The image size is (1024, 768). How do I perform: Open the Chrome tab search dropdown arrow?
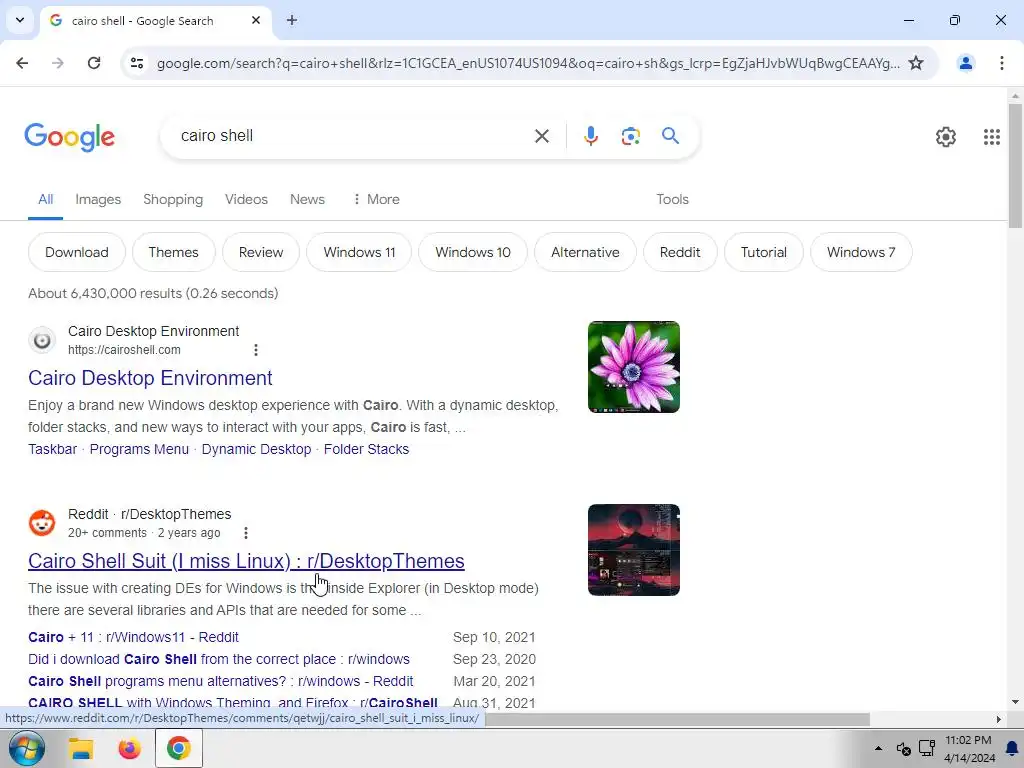pyautogui.click(x=20, y=20)
